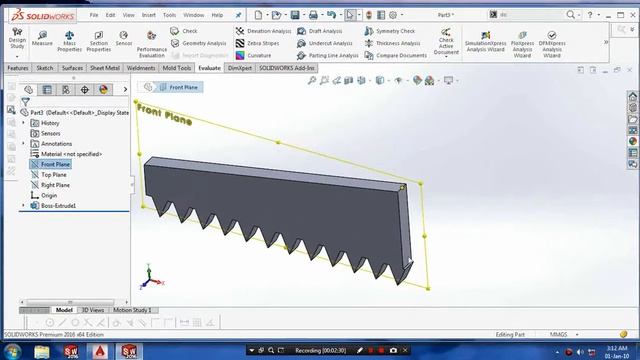Open Compare Documents
Viewport: 640px width, 360px height.
396,56
